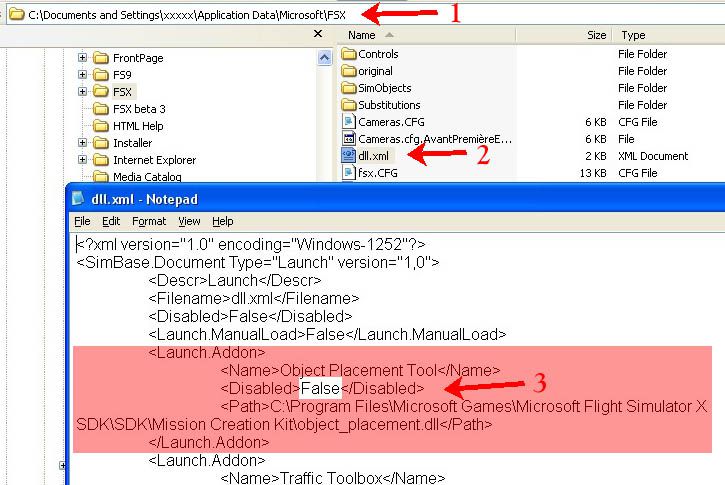The width and height of the screenshot is (725, 485).
Task: Click the Controls folder icon
Action: pos(349,54)
